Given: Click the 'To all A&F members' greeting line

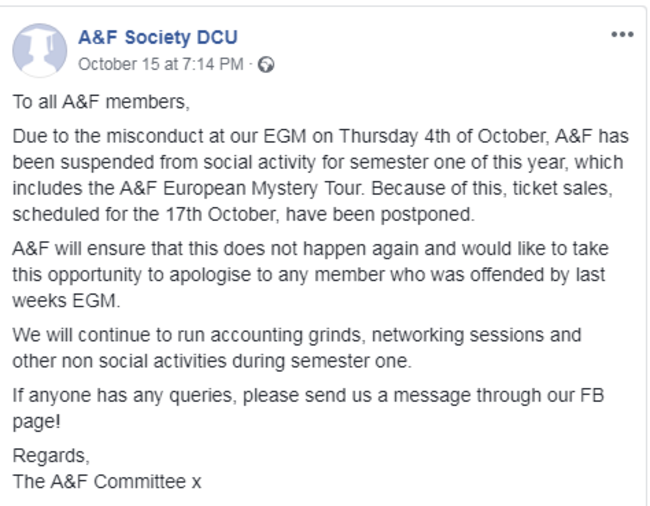Looking at the screenshot, I should [x=100, y=102].
